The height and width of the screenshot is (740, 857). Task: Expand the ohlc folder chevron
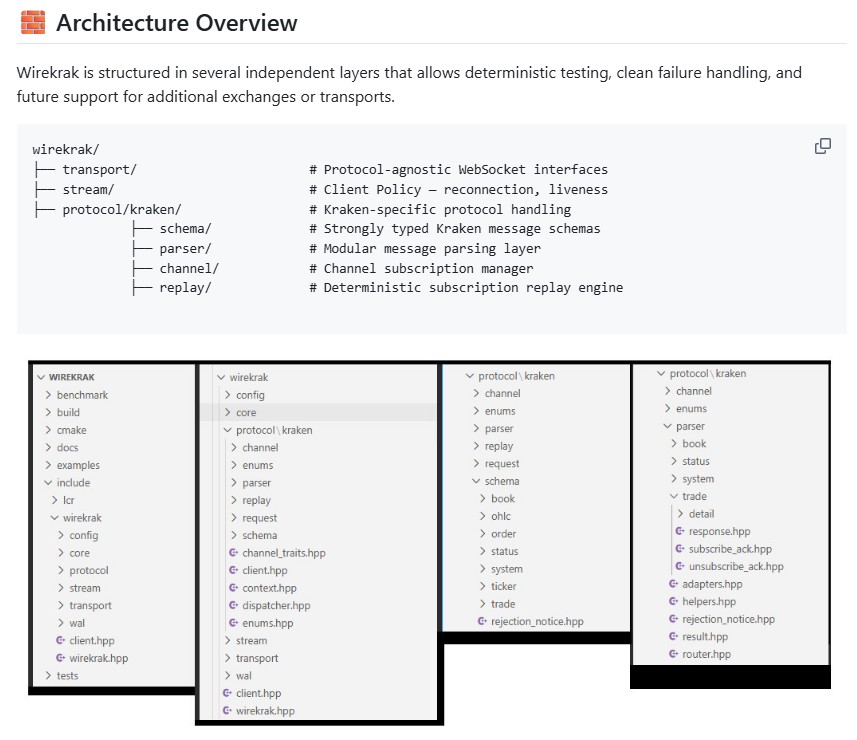point(483,516)
